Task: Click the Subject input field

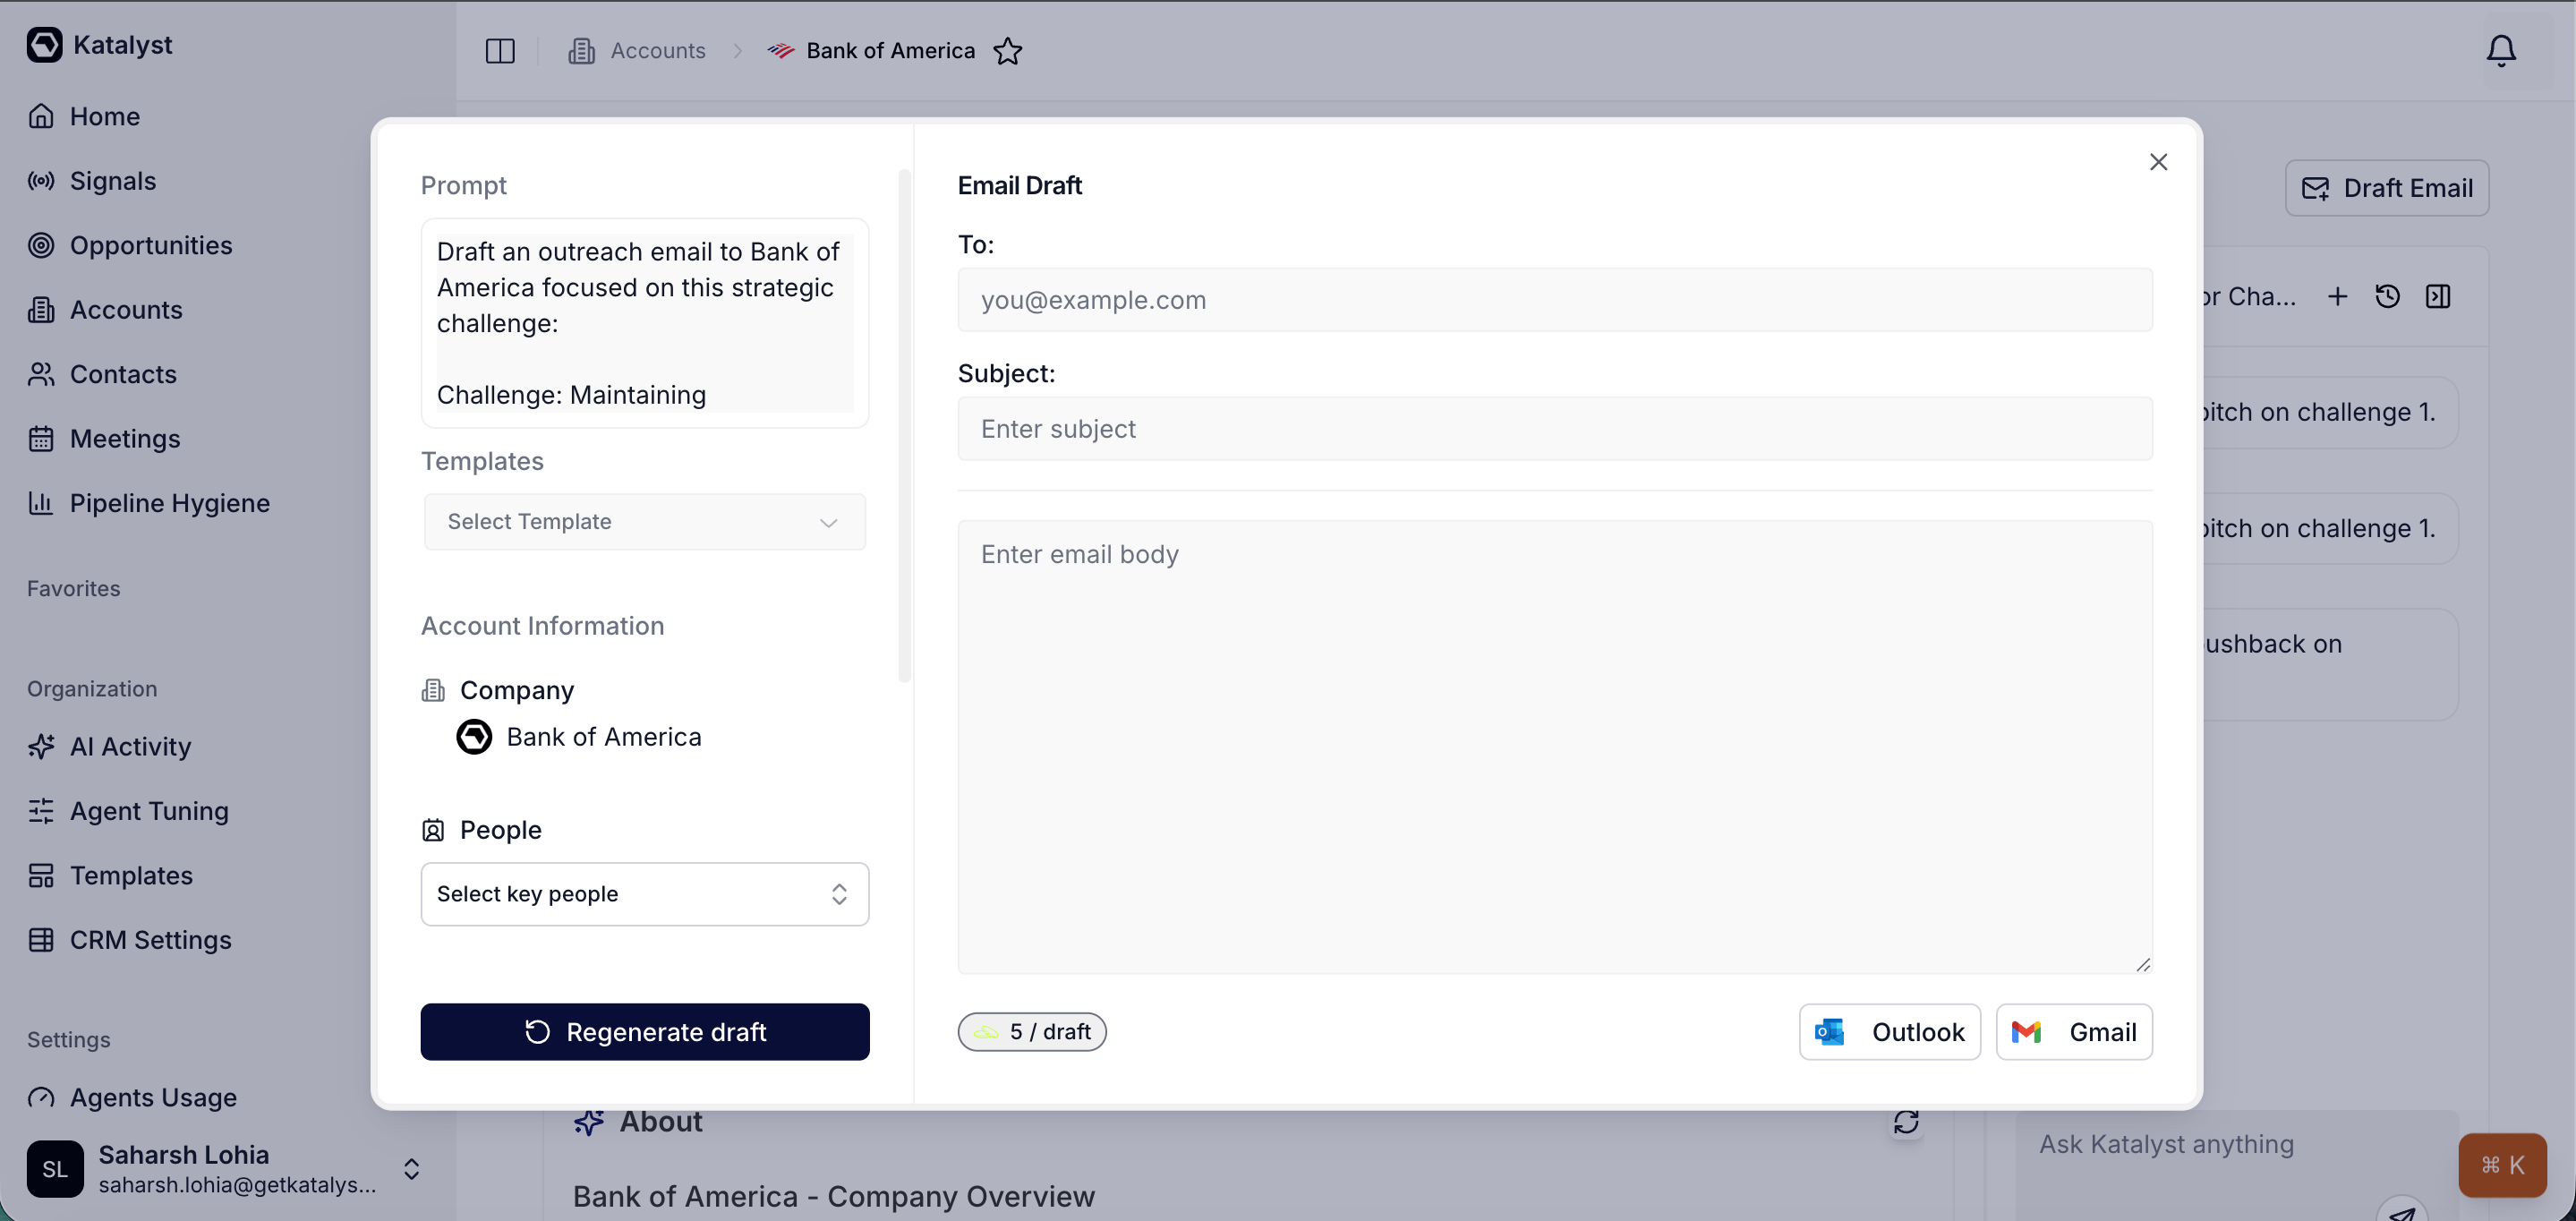Action: [x=1555, y=429]
